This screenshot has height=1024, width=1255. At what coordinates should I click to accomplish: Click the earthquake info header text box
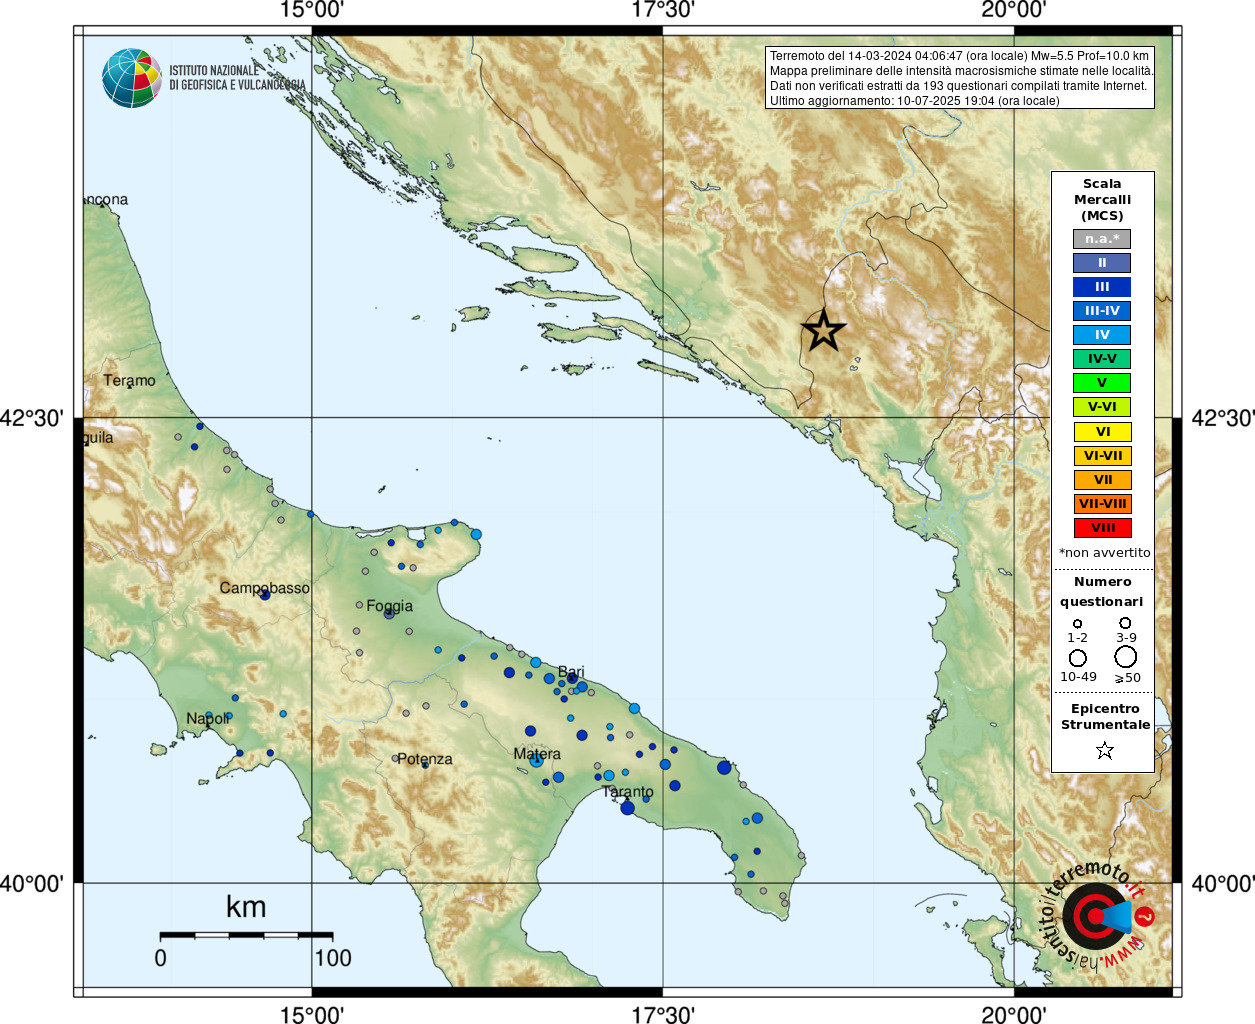point(960,78)
